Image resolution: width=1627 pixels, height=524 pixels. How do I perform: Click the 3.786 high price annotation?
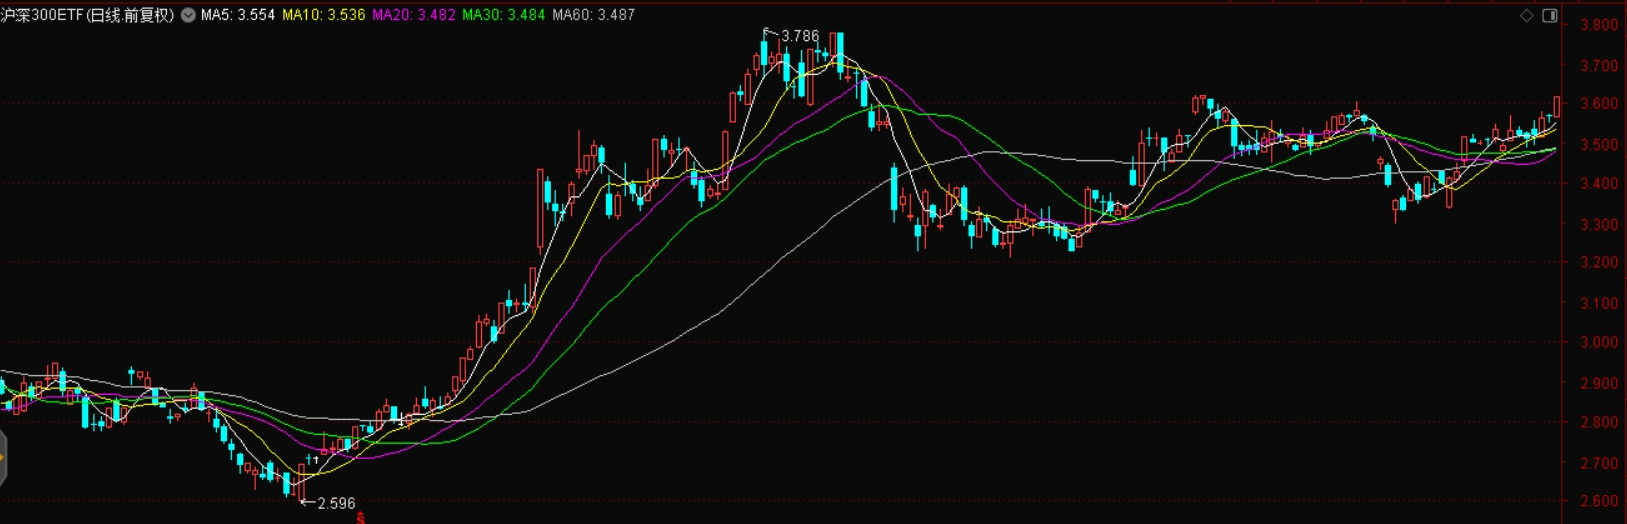pos(799,36)
